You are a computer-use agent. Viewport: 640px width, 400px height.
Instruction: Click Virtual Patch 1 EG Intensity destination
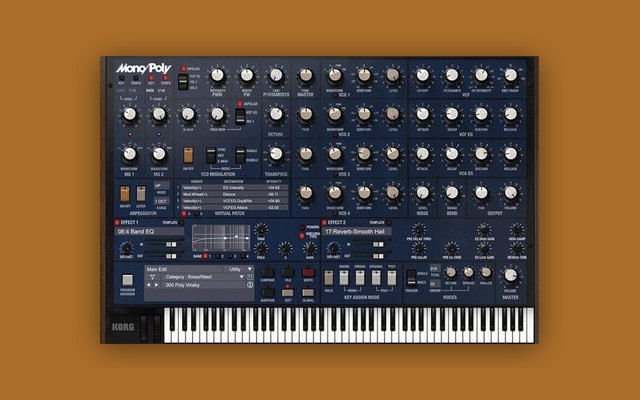[x=233, y=188]
